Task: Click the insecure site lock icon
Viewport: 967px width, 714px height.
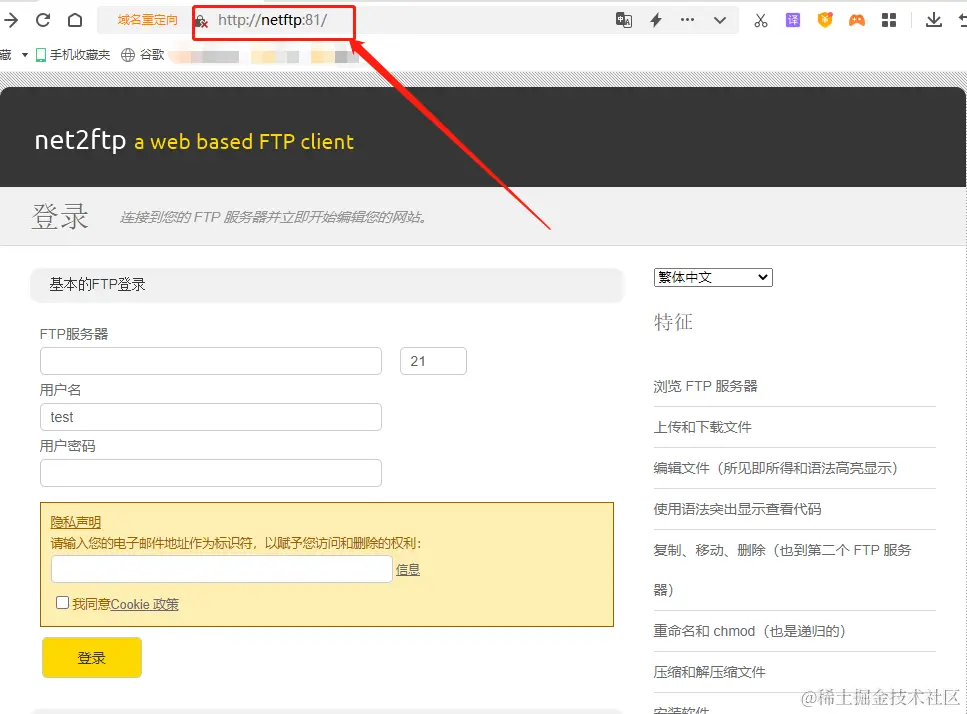Action: [202, 22]
